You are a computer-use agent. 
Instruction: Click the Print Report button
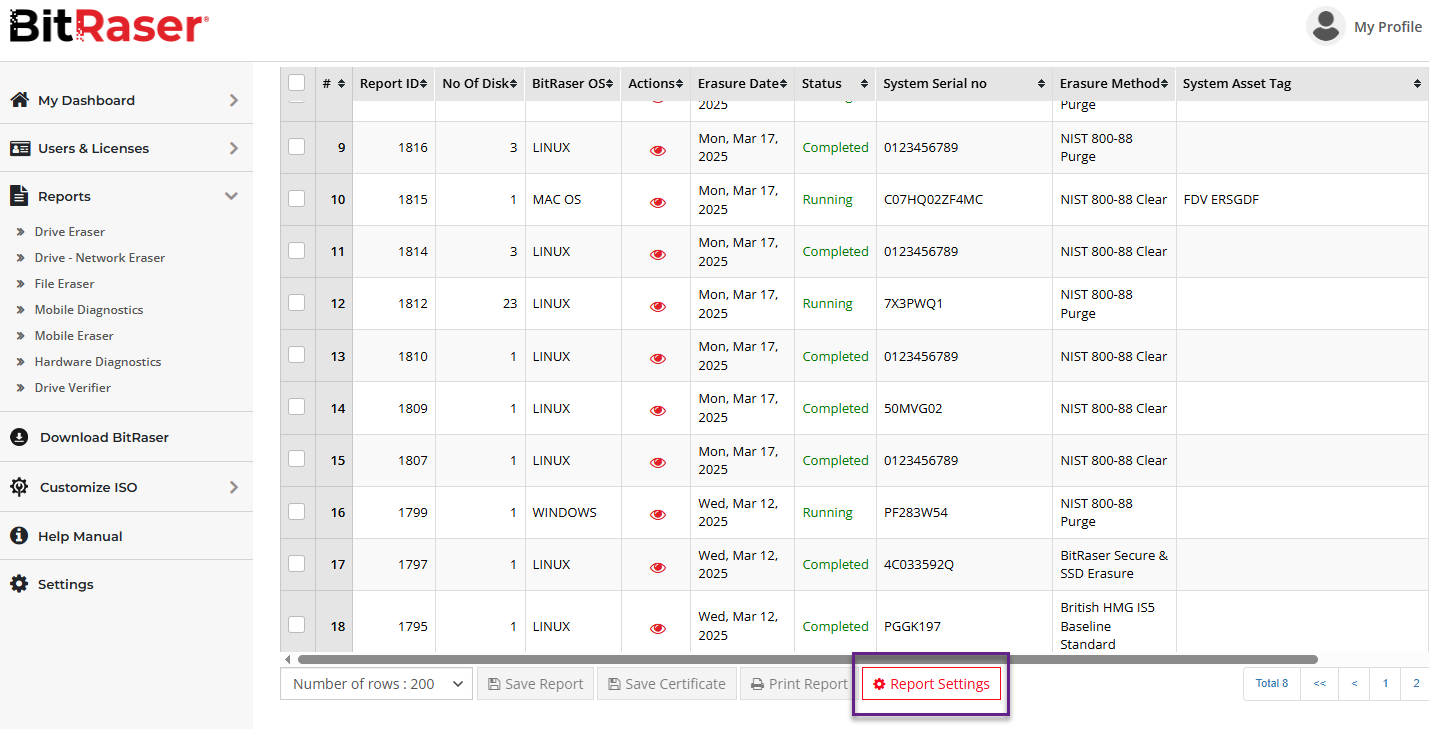pos(799,684)
